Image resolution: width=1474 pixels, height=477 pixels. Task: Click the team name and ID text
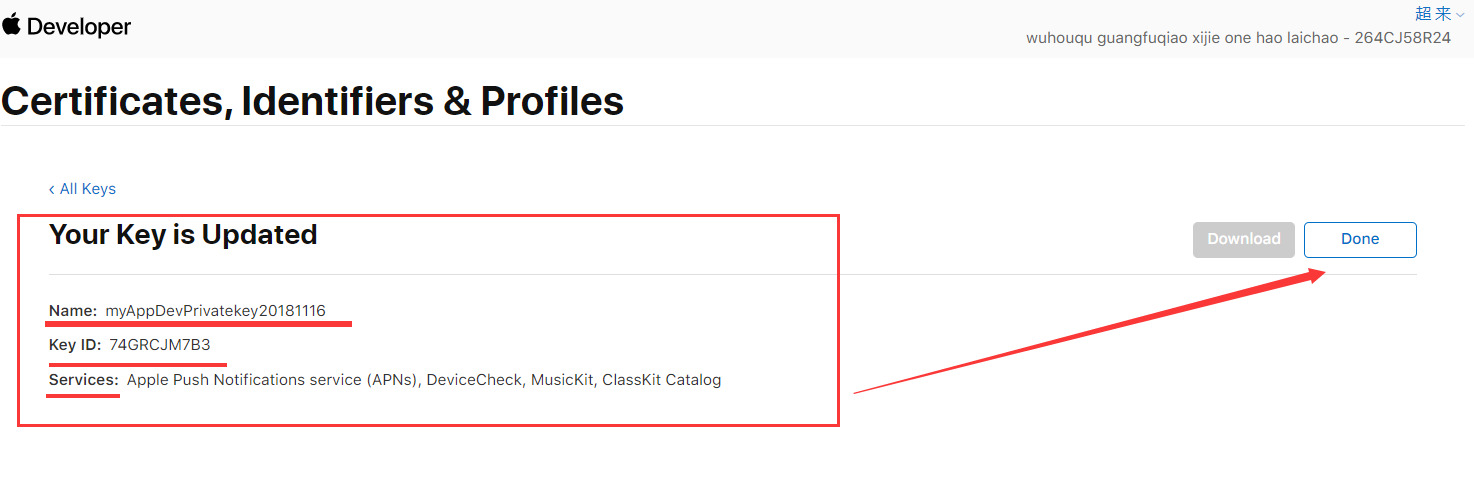point(1238,38)
